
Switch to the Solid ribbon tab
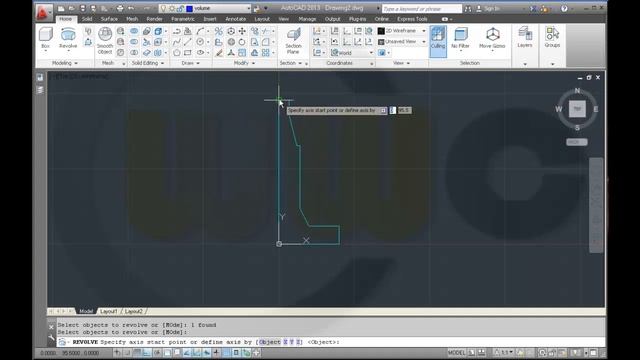pyautogui.click(x=87, y=19)
